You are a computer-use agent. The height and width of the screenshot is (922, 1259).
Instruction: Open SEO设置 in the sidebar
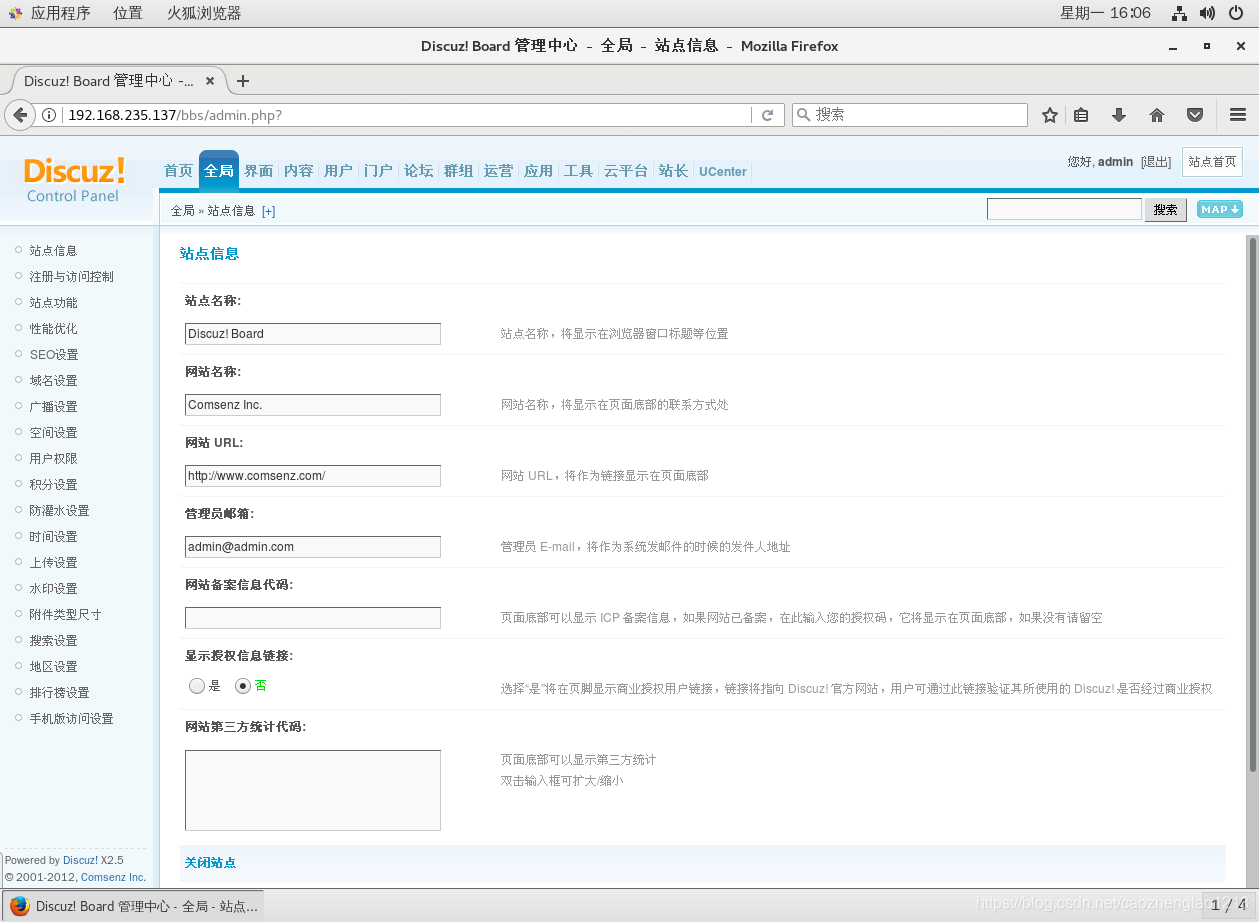pyautogui.click(x=54, y=354)
